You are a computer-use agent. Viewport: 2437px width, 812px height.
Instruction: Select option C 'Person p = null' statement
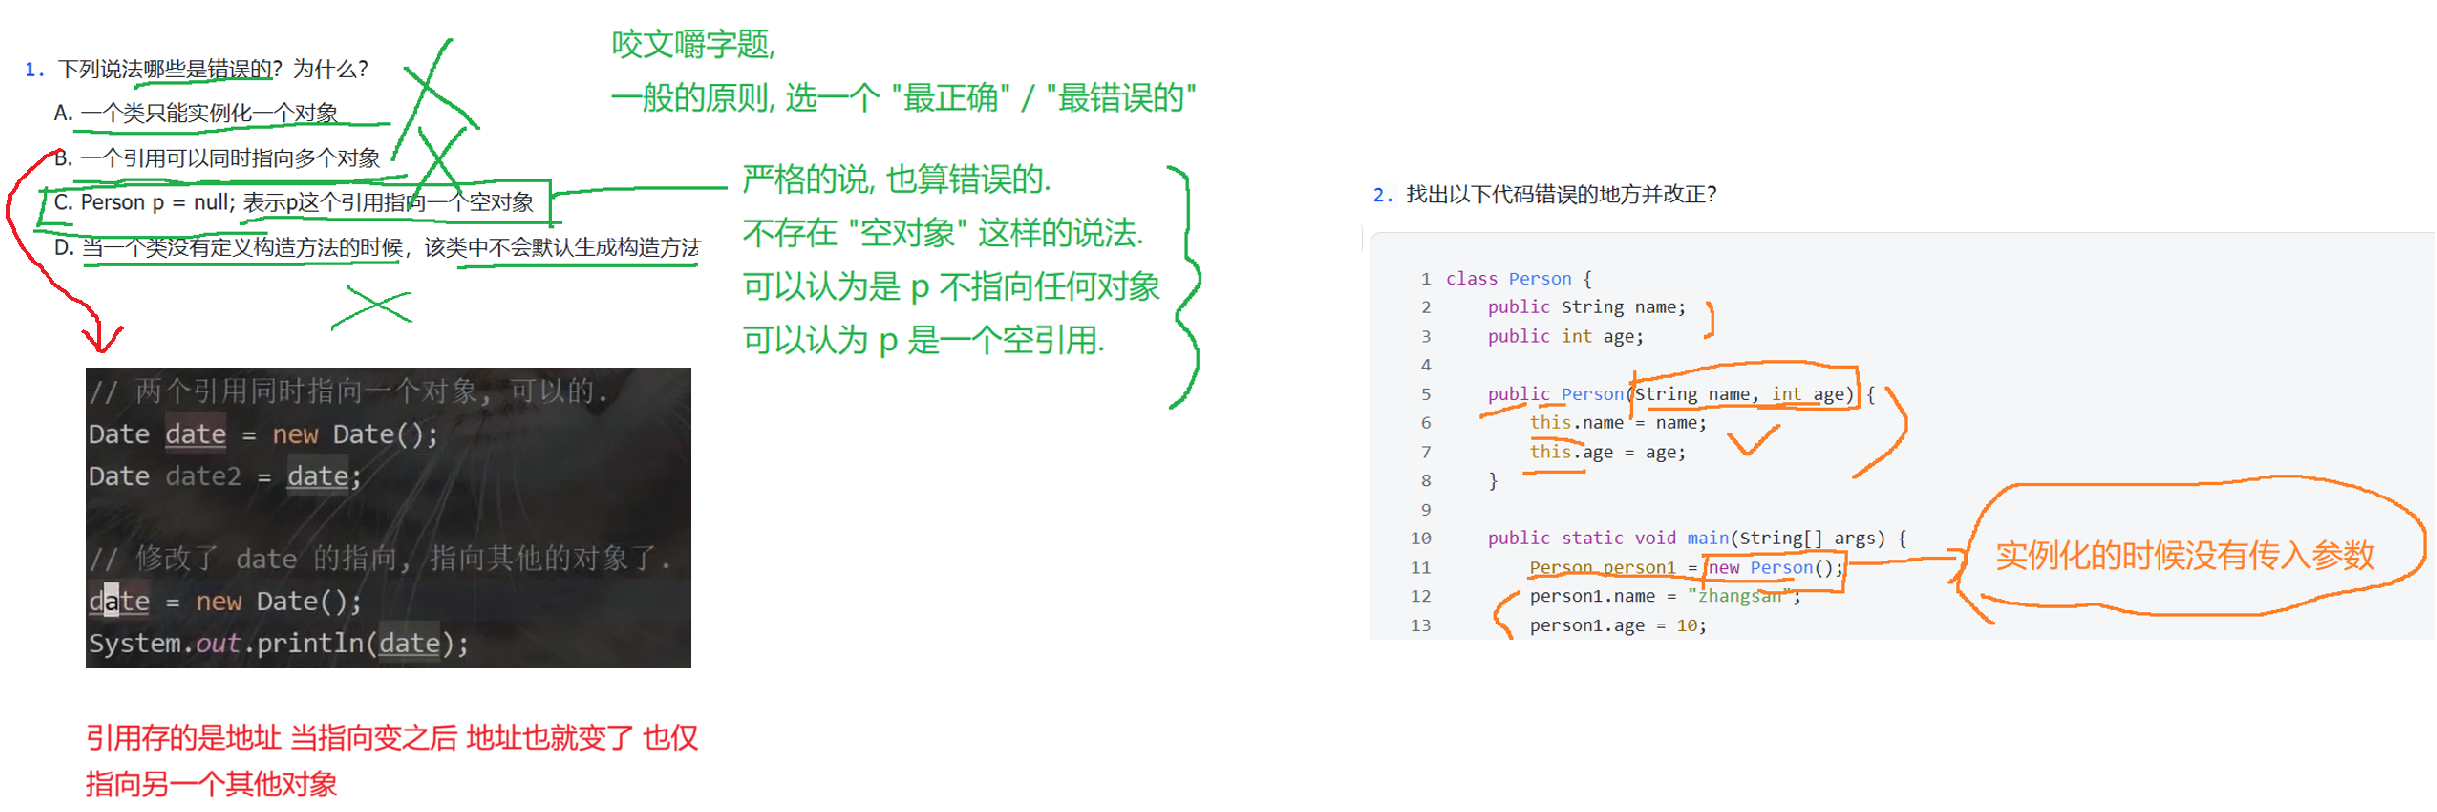pyautogui.click(x=294, y=202)
